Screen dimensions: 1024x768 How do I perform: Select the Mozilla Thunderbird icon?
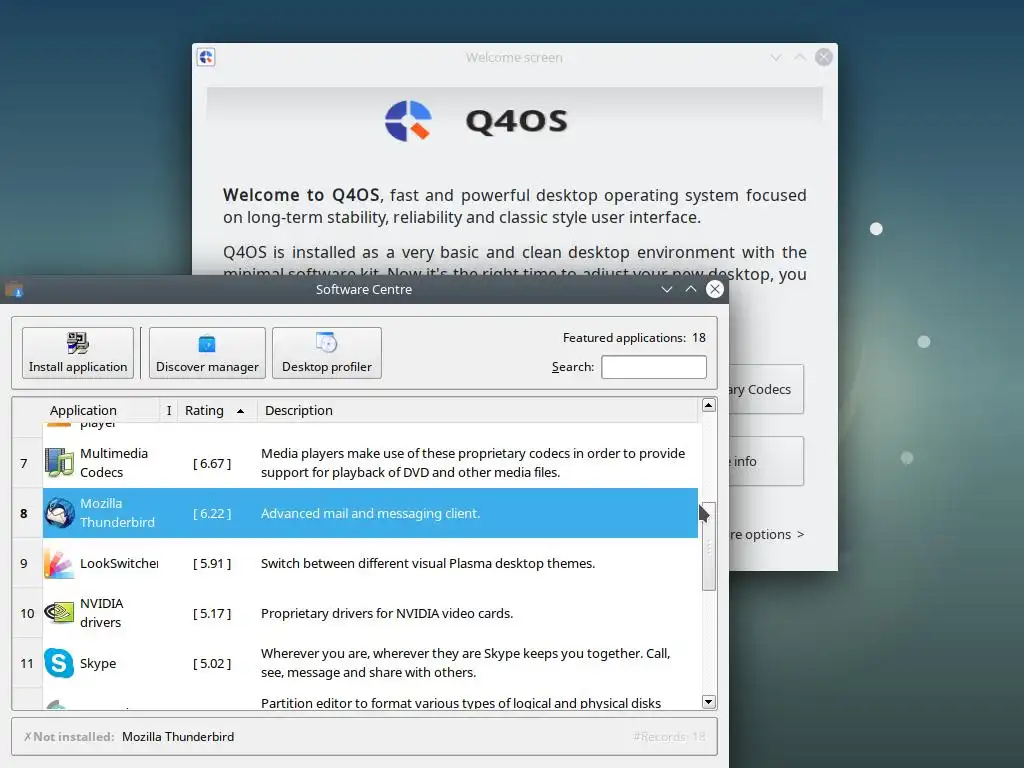[x=59, y=513]
